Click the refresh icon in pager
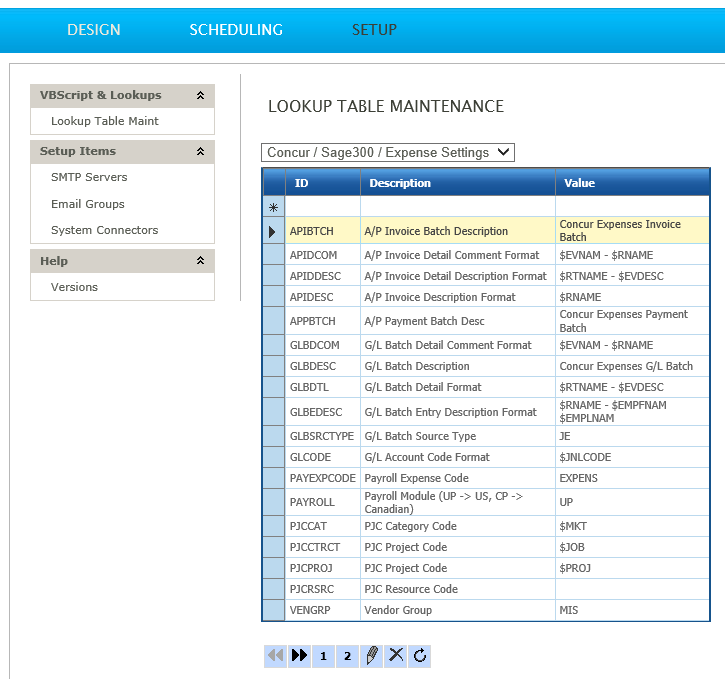The height and width of the screenshot is (679, 725). click(419, 655)
